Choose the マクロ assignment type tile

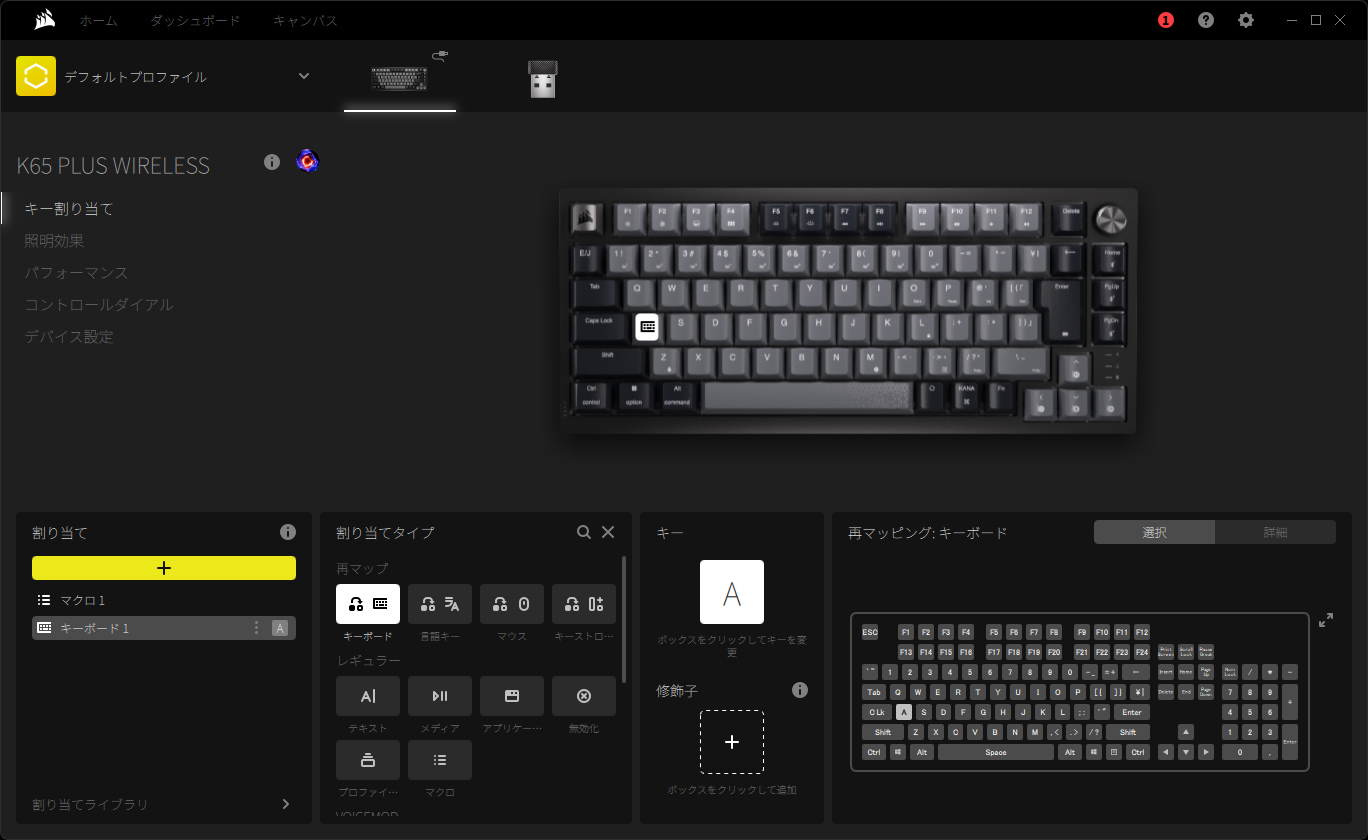coord(440,760)
